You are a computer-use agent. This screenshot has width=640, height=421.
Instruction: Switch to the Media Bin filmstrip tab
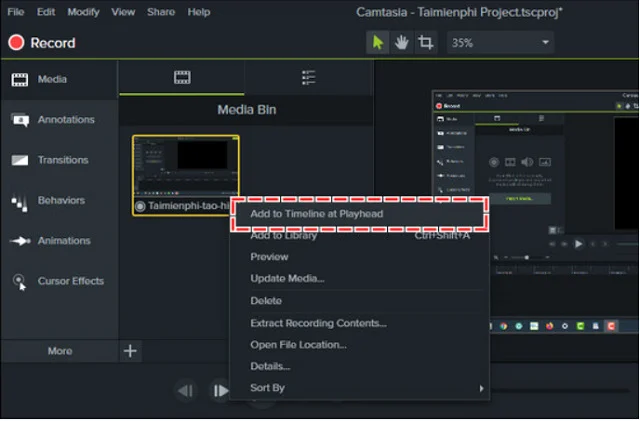pos(182,78)
